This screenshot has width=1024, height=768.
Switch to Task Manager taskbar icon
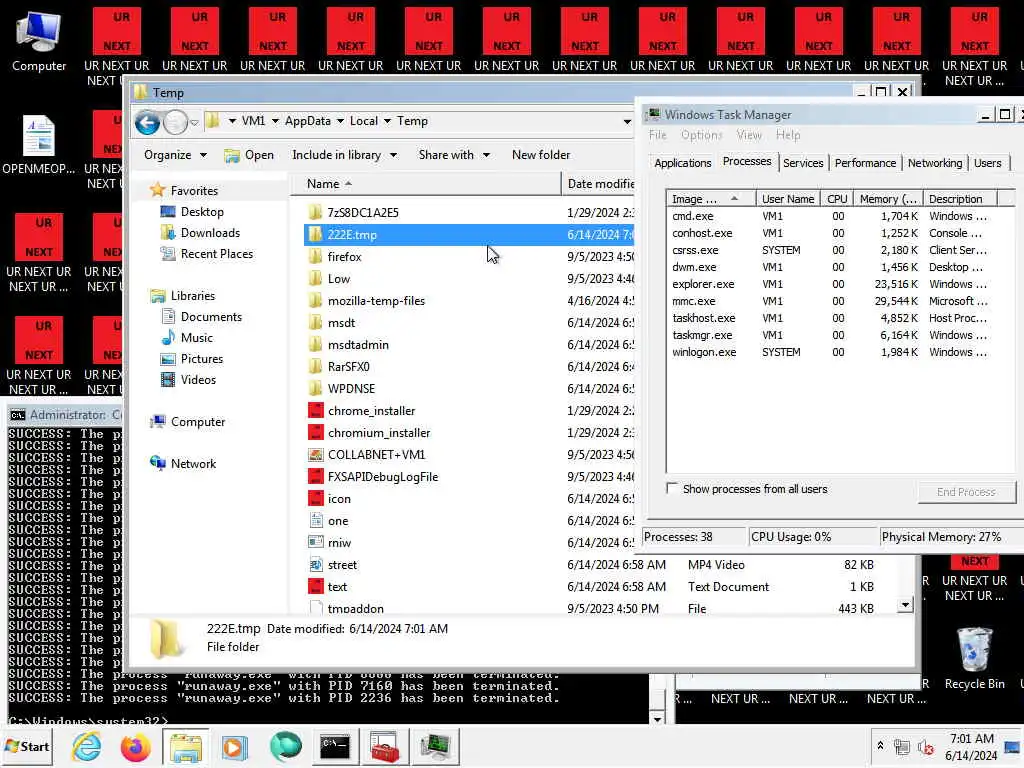[435, 747]
